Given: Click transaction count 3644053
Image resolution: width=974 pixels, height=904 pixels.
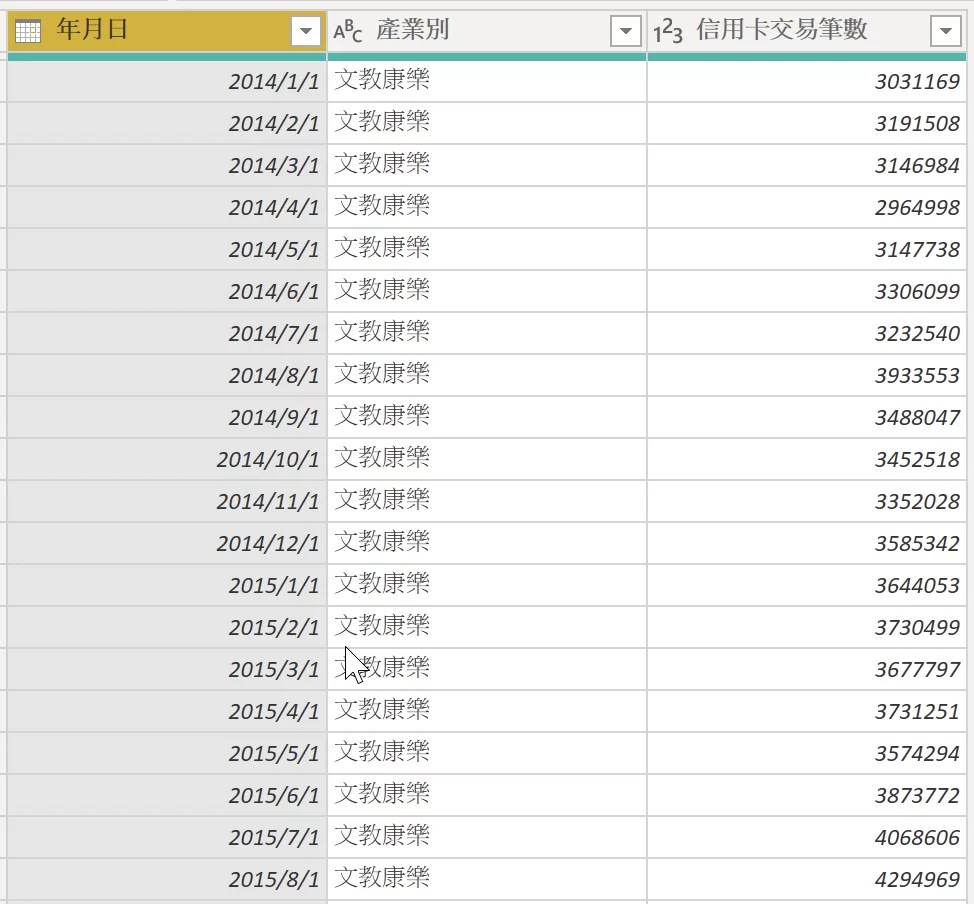Looking at the screenshot, I should (x=807, y=585).
